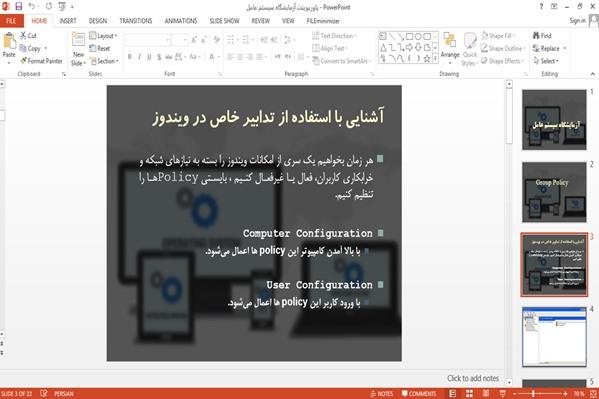Viewport: 599px width, 399px height.
Task: Toggle Italic formatting
Action: point(139,57)
